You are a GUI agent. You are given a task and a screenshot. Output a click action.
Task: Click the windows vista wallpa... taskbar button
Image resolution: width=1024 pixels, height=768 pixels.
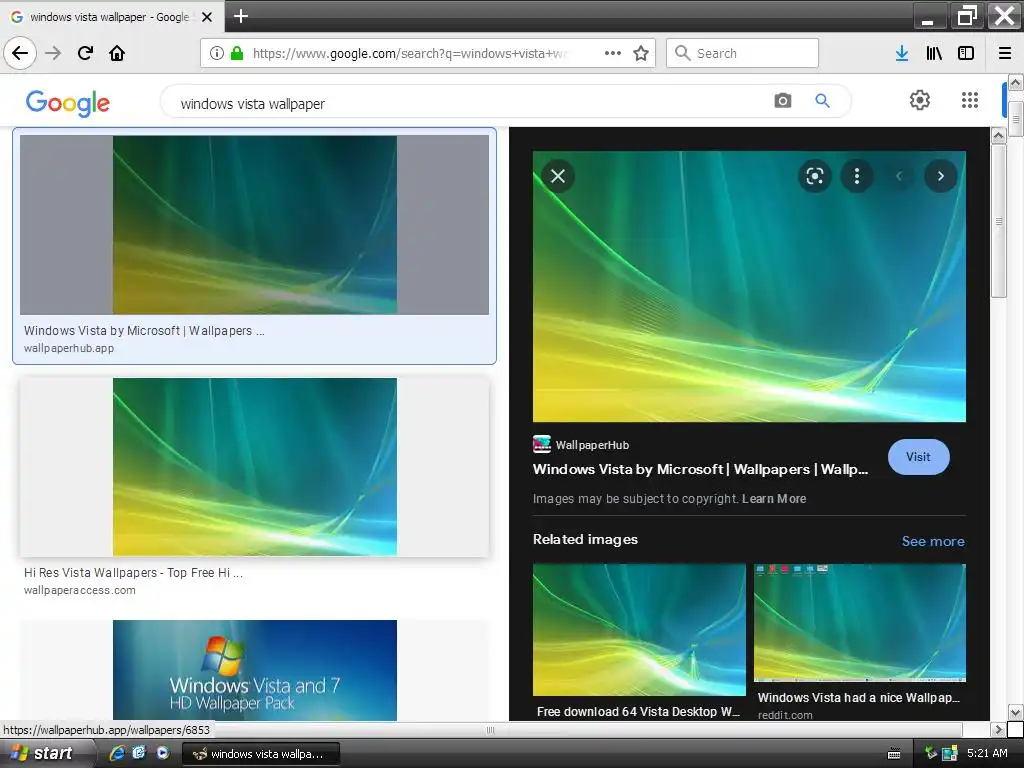point(260,754)
